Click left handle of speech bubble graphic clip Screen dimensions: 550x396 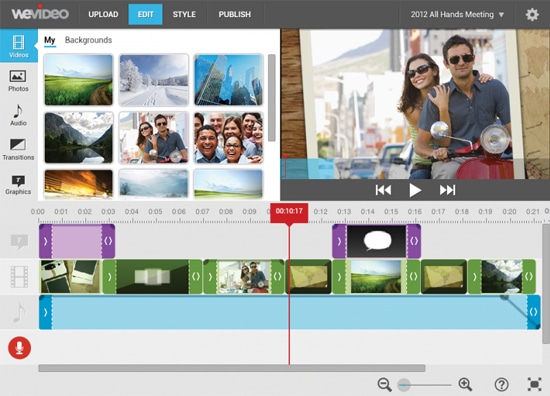tap(339, 241)
